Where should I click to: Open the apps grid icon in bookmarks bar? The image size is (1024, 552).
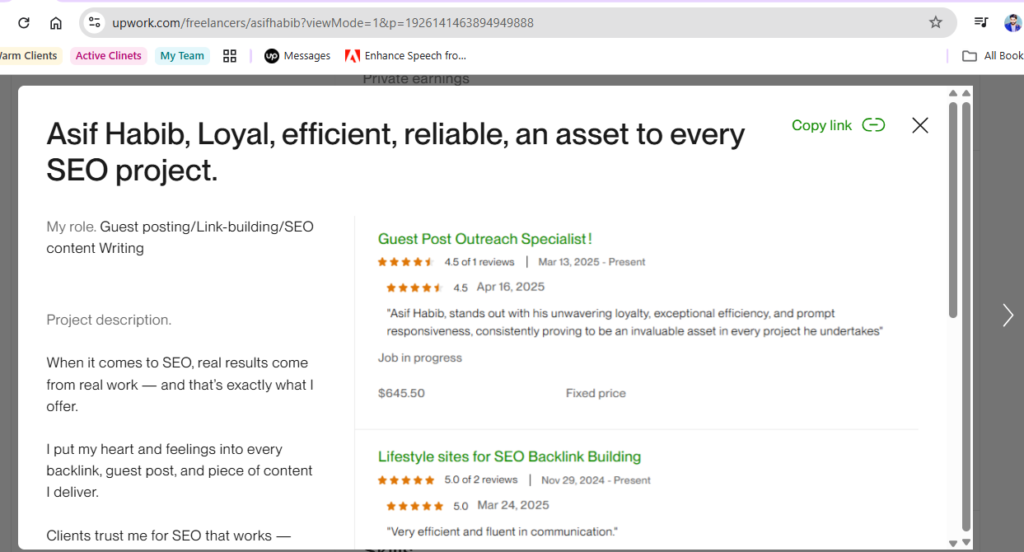pos(229,56)
